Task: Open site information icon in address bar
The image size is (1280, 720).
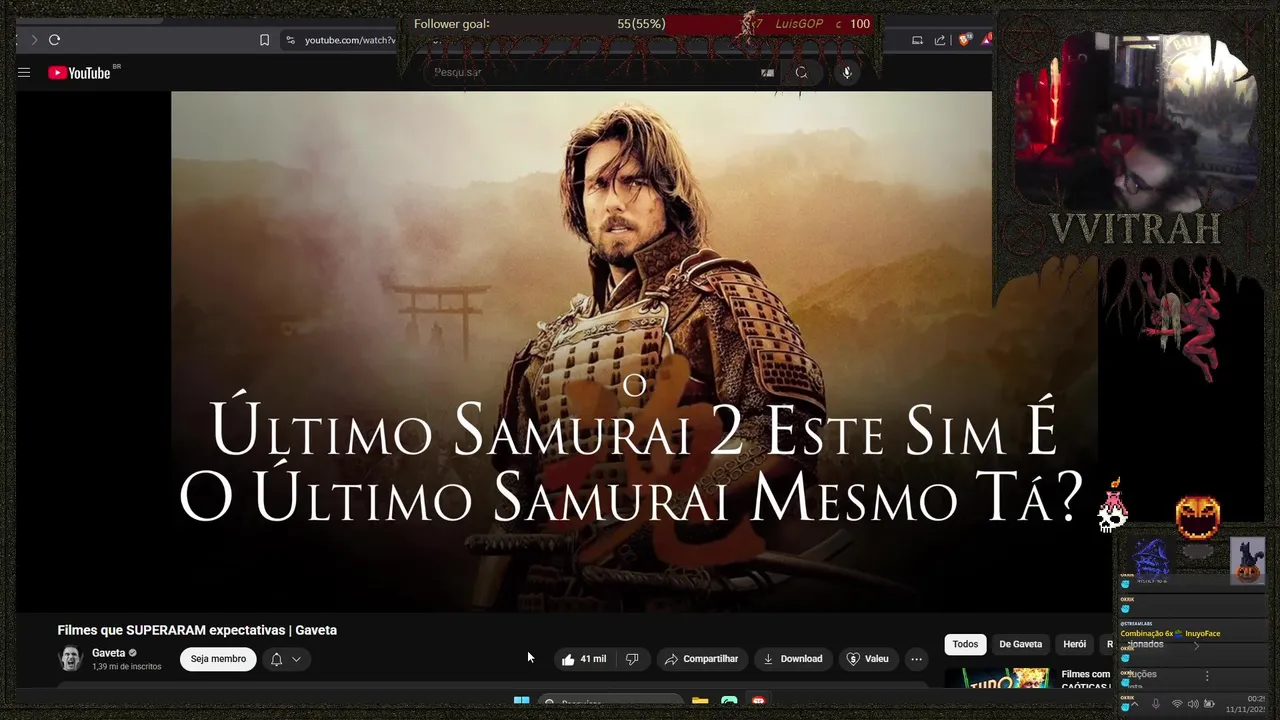Action: point(290,40)
